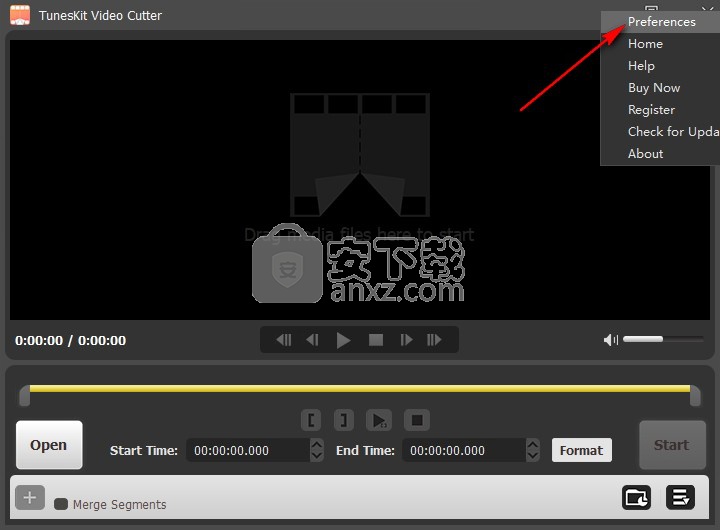Click the video preview drop area
The width and height of the screenshot is (720, 530).
(x=360, y=180)
